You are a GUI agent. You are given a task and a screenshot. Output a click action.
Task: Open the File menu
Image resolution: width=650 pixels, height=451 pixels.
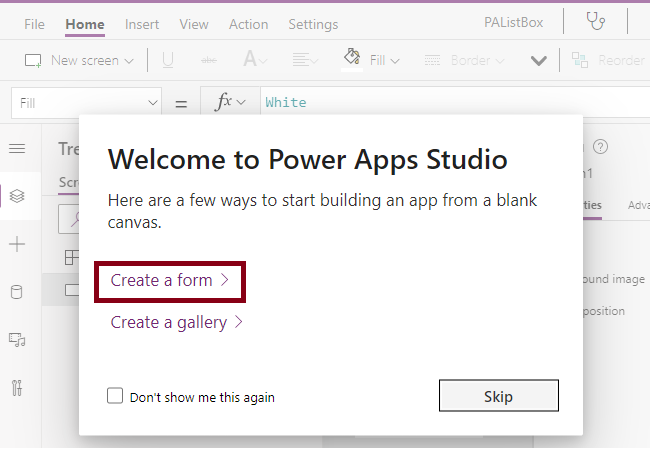click(x=34, y=24)
